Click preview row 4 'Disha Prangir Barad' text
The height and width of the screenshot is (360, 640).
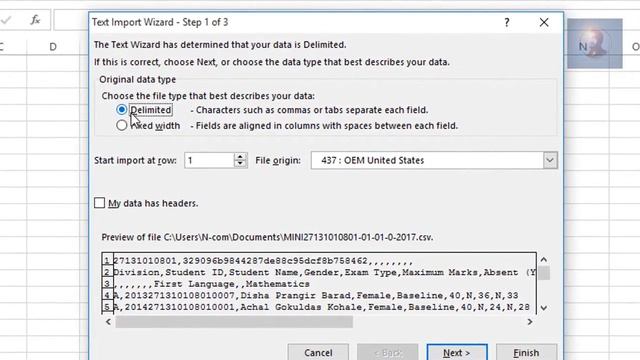295,295
